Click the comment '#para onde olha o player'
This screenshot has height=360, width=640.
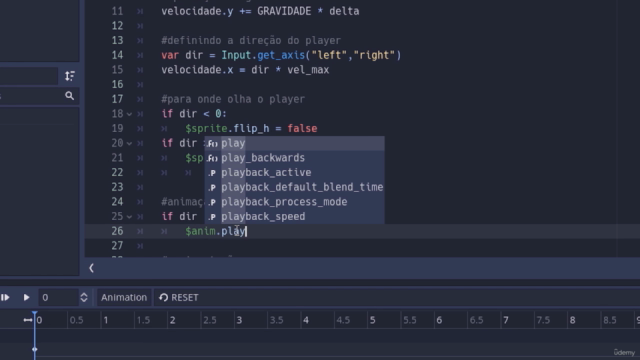coord(233,99)
